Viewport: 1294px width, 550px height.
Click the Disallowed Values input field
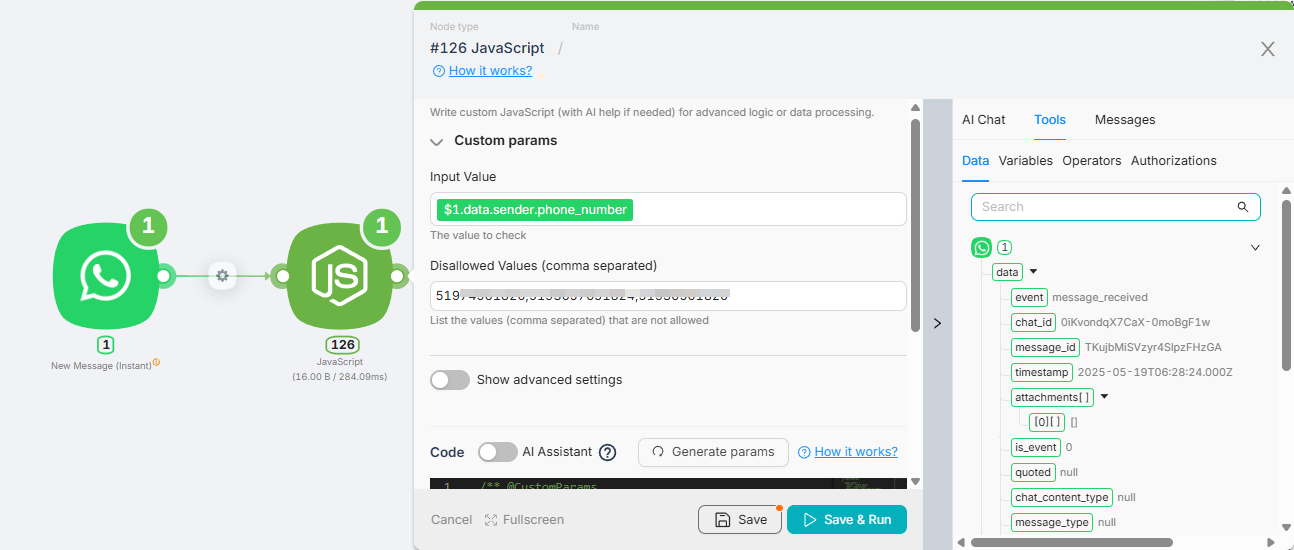pyautogui.click(x=668, y=296)
